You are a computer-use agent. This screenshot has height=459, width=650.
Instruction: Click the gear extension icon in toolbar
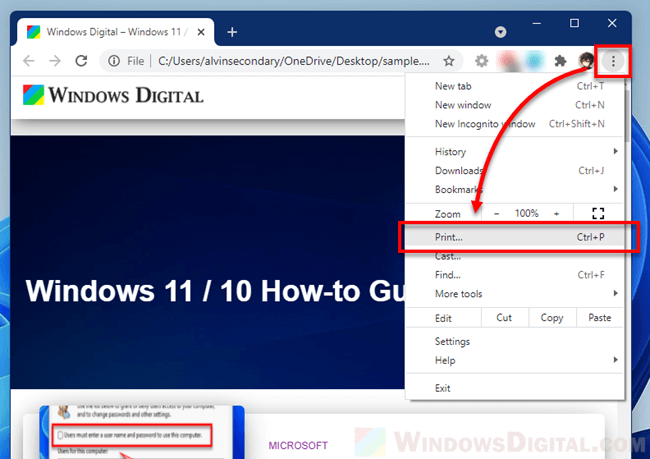point(481,61)
